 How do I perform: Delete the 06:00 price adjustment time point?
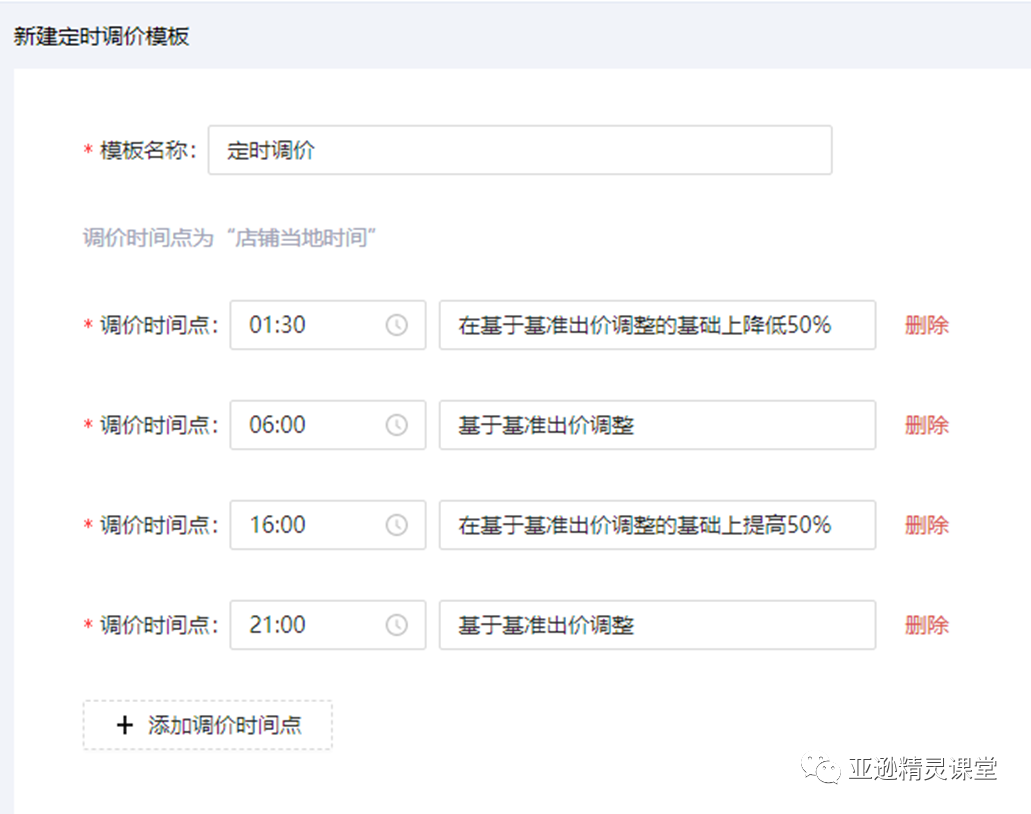point(926,425)
